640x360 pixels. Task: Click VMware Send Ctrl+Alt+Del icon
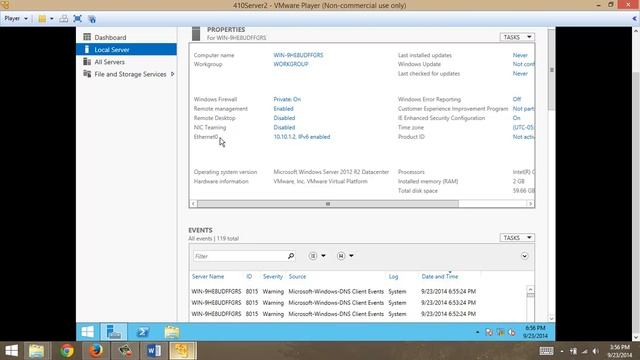tap(64, 19)
